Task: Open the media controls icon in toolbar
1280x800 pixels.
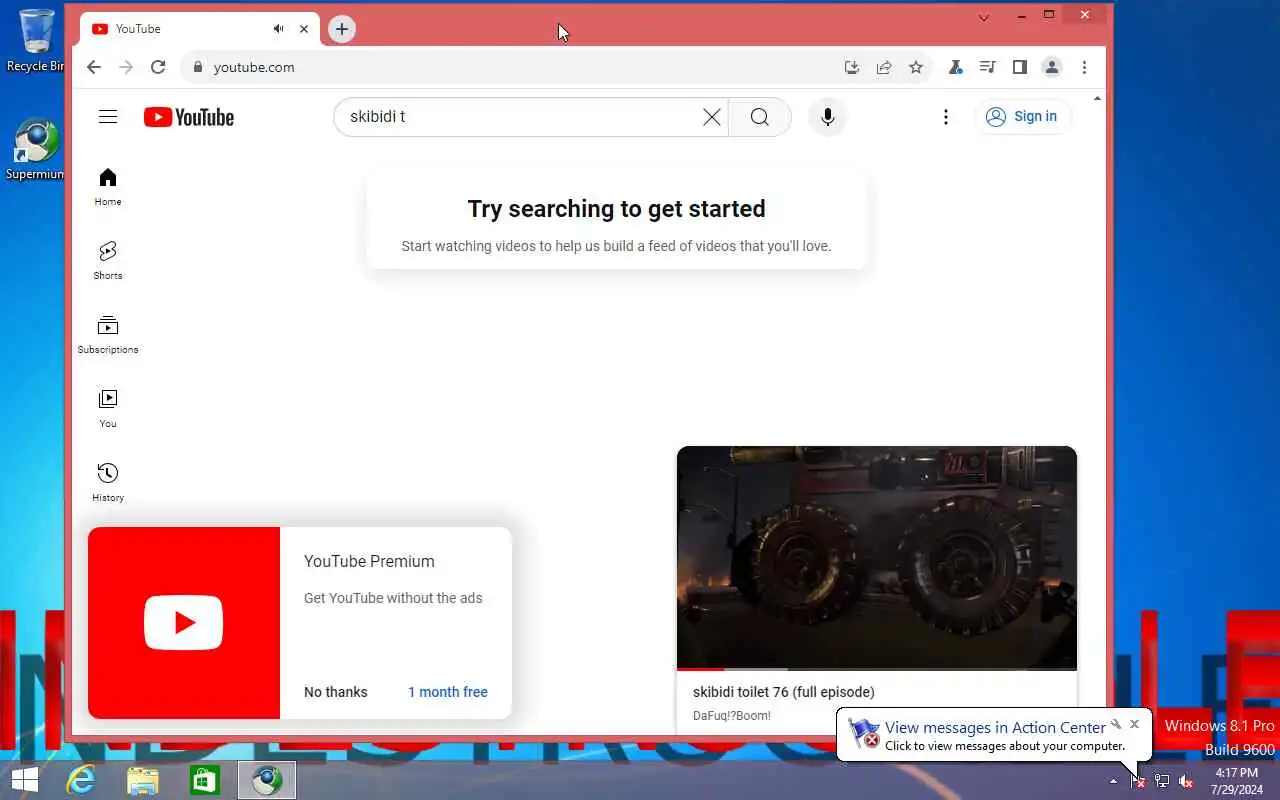Action: pos(987,67)
